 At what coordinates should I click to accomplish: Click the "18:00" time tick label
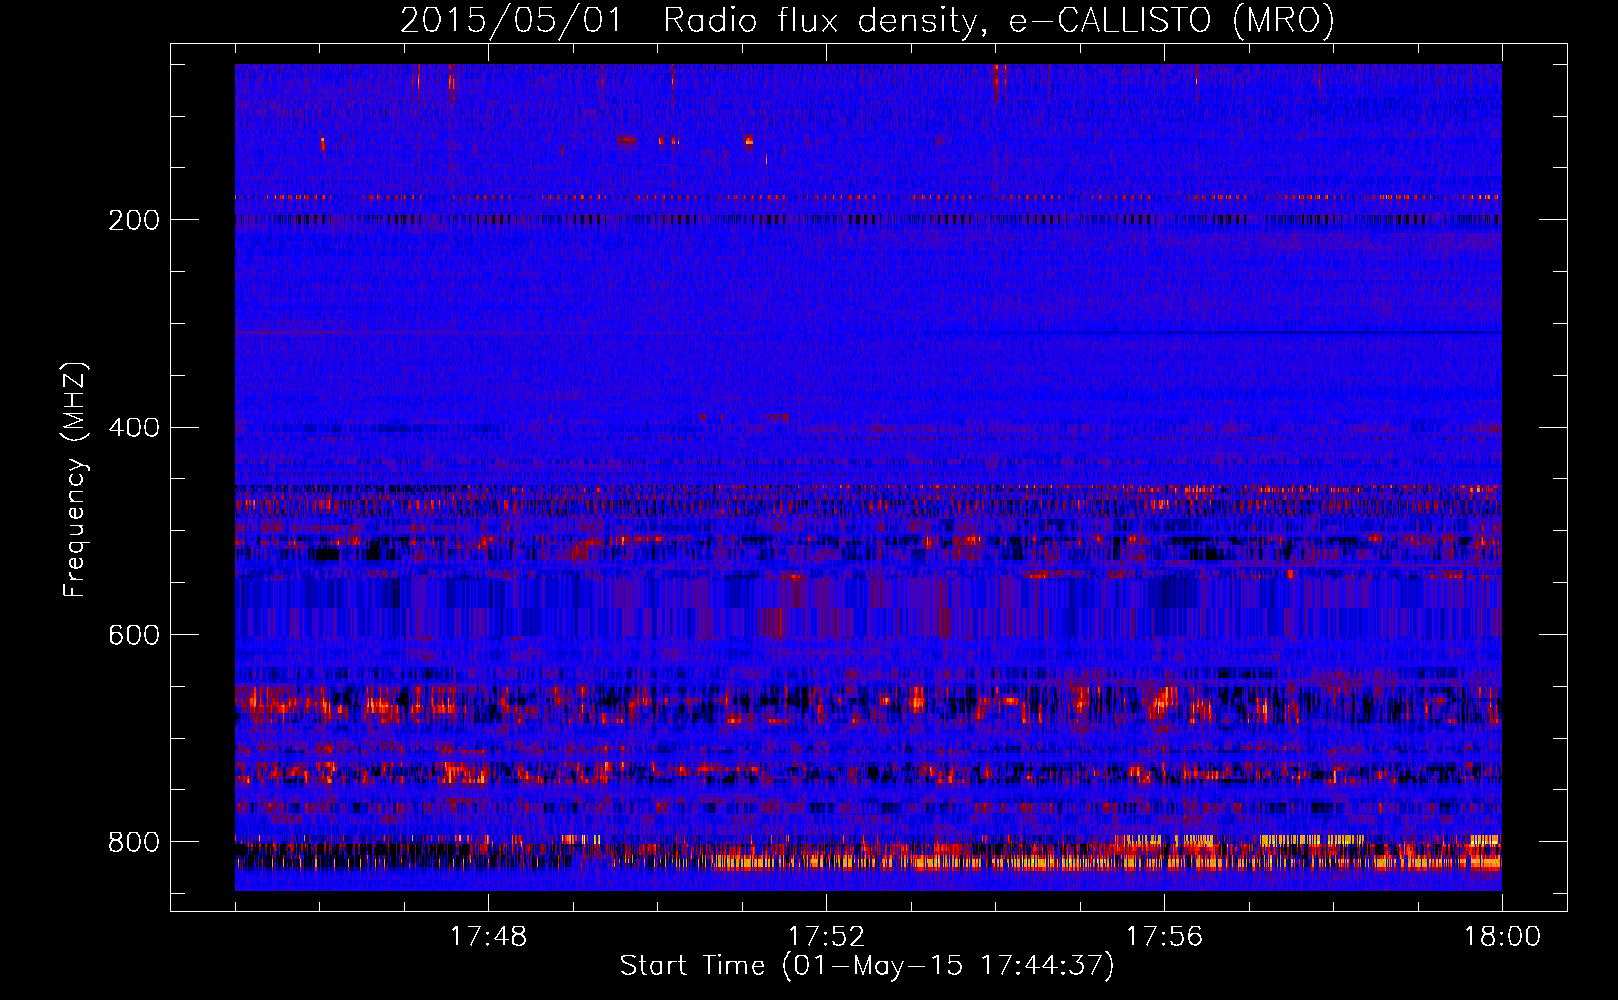(x=1502, y=937)
